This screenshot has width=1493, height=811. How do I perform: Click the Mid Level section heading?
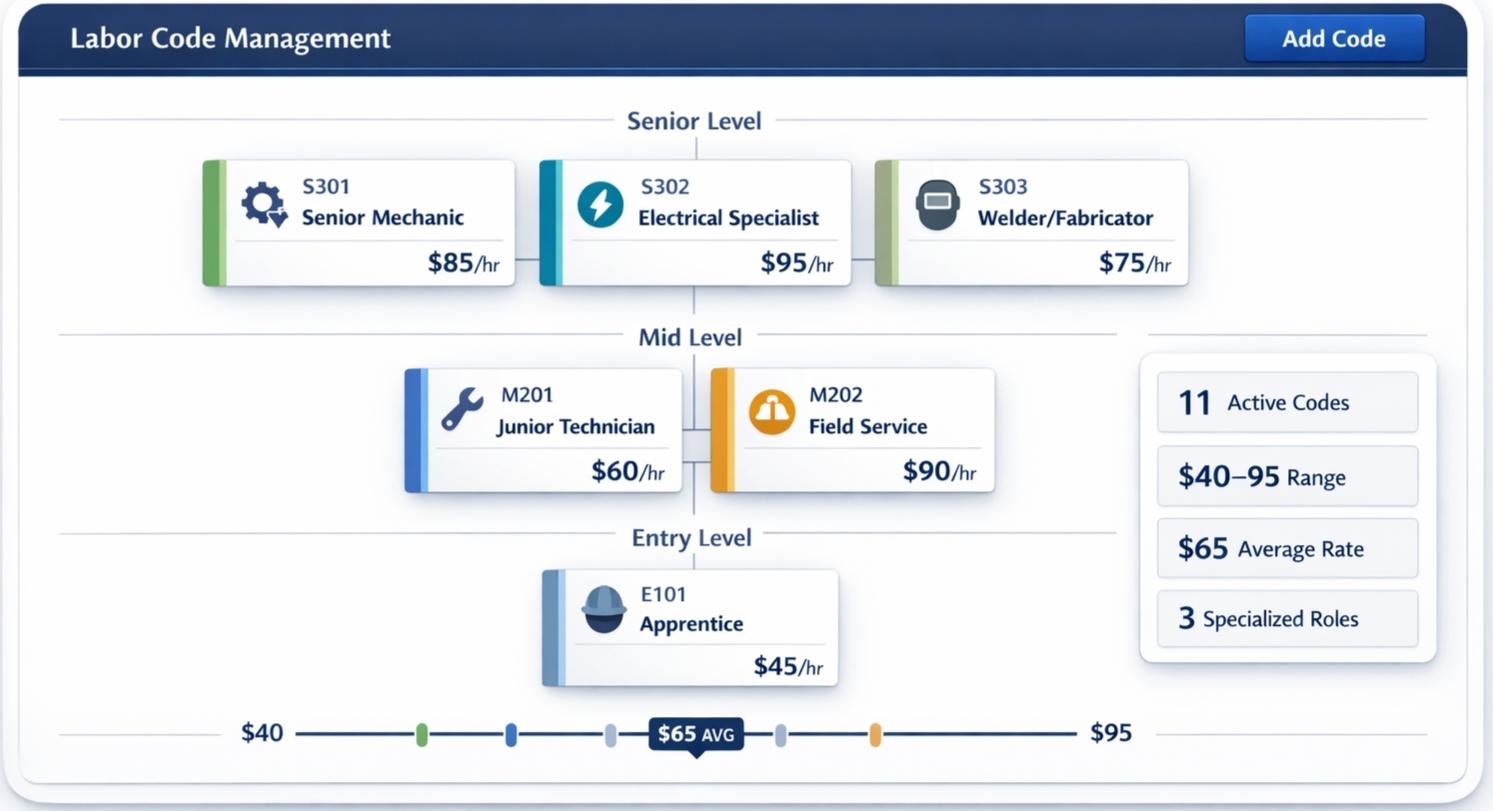click(x=690, y=337)
